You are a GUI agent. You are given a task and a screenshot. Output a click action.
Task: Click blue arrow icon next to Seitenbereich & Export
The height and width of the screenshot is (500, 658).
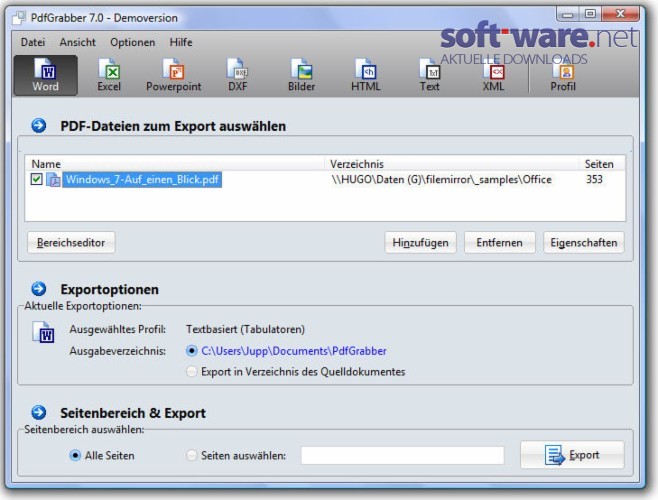39,412
